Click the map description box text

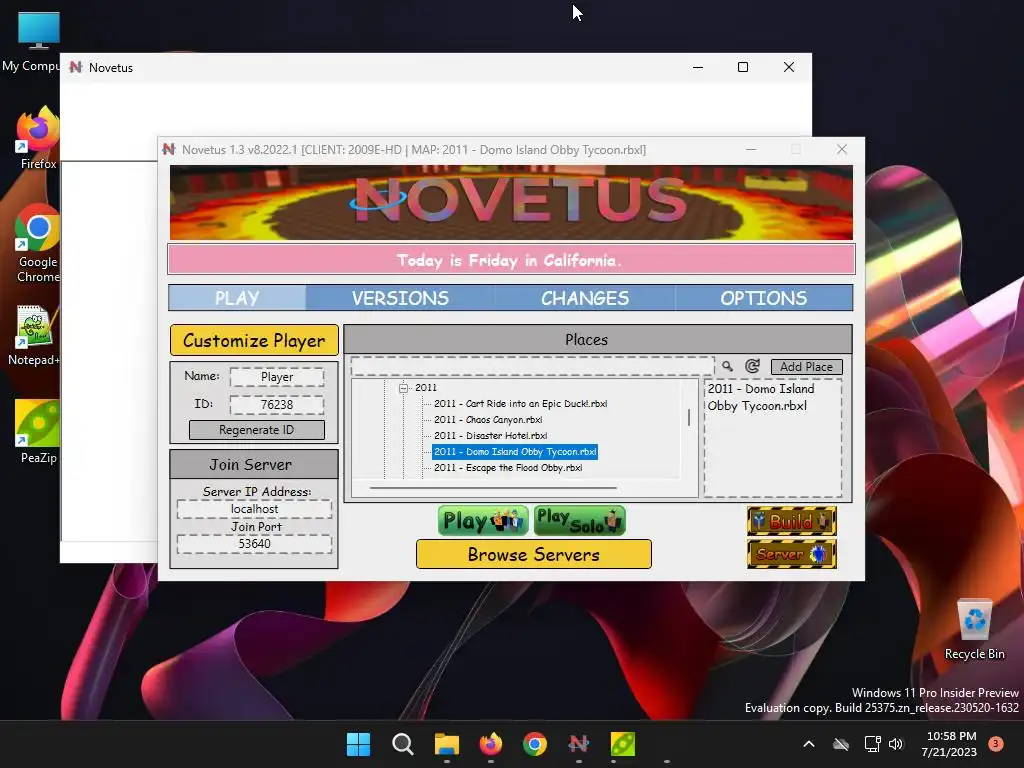[x=761, y=397]
